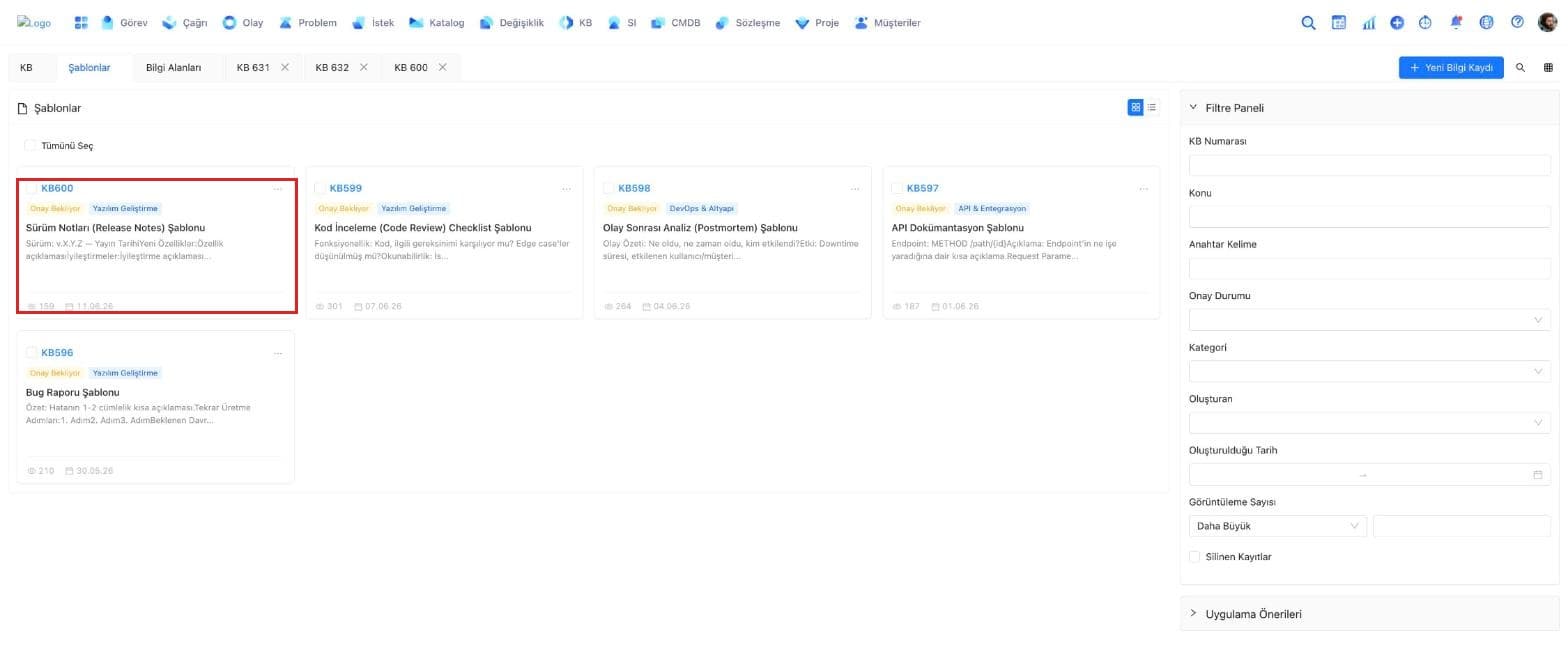
Task: Click the magnifier beside Yeni Bilgi Kaydı
Action: pos(1520,68)
